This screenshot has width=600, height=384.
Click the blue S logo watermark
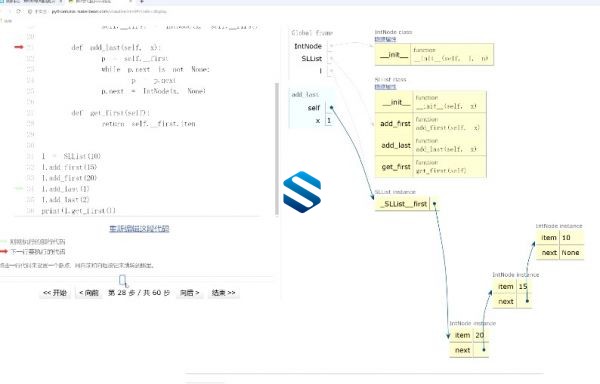(x=302, y=192)
